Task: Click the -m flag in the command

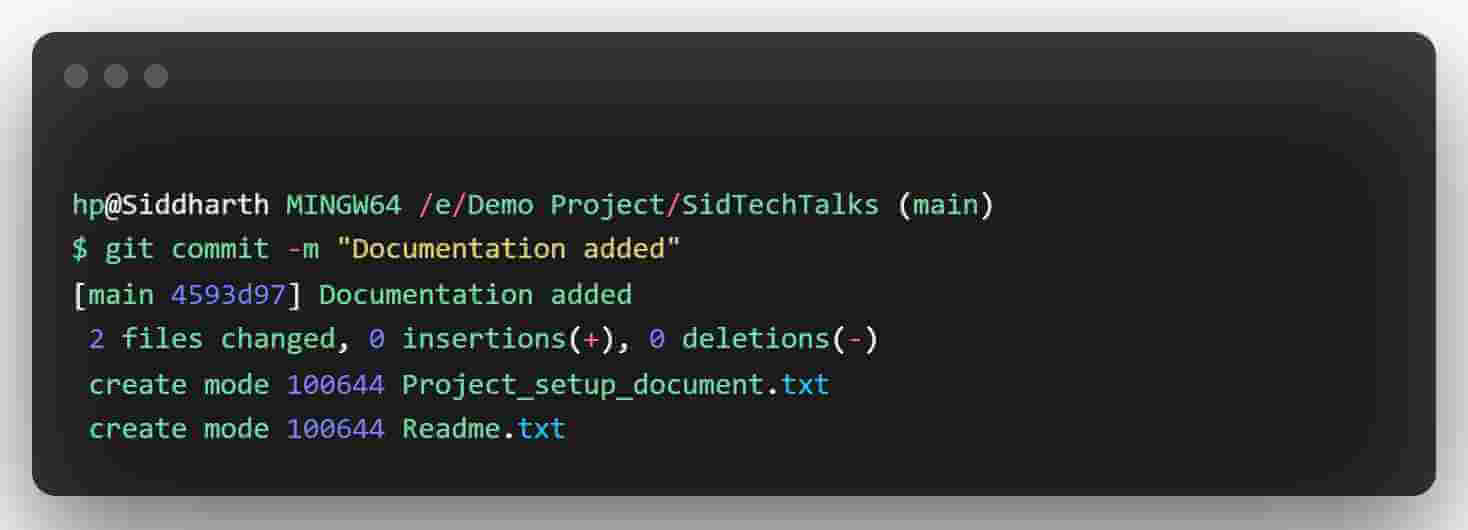Action: pos(303,250)
